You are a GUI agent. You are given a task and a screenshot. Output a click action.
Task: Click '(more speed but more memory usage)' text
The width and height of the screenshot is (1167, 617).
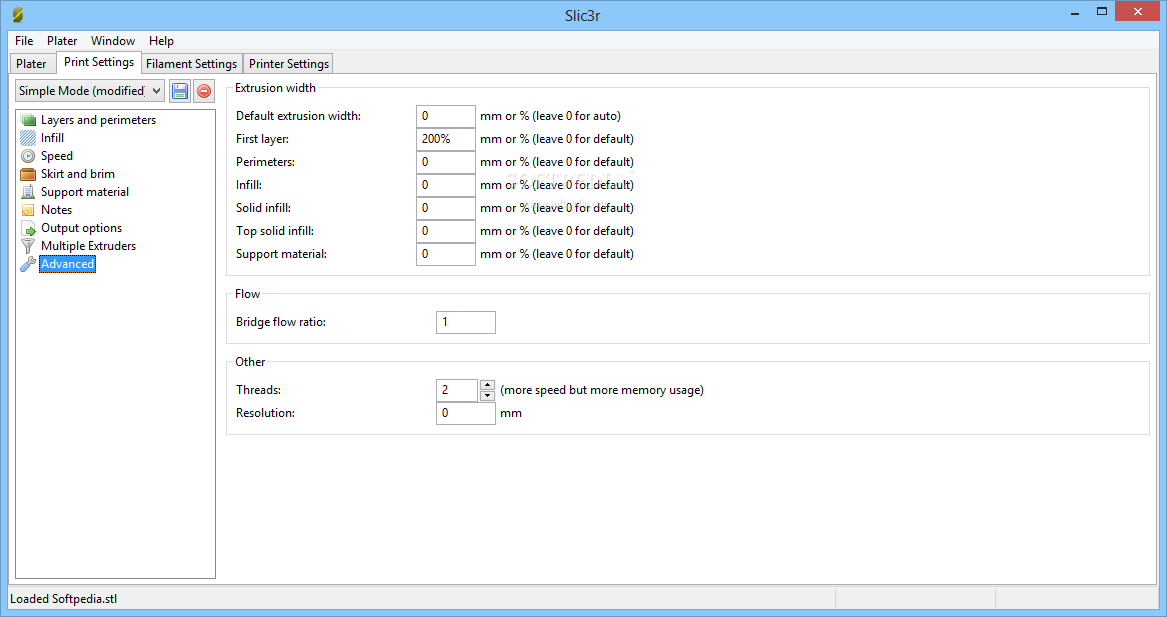point(602,390)
